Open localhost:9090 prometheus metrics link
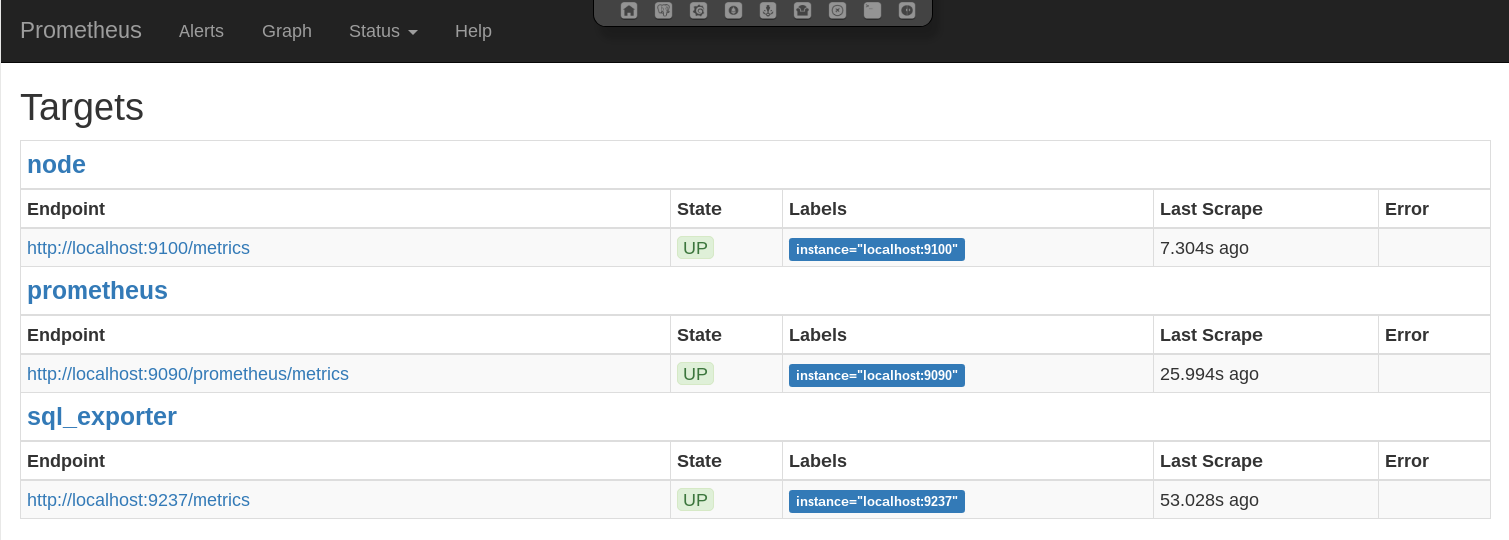The image size is (1509, 540). pos(188,374)
